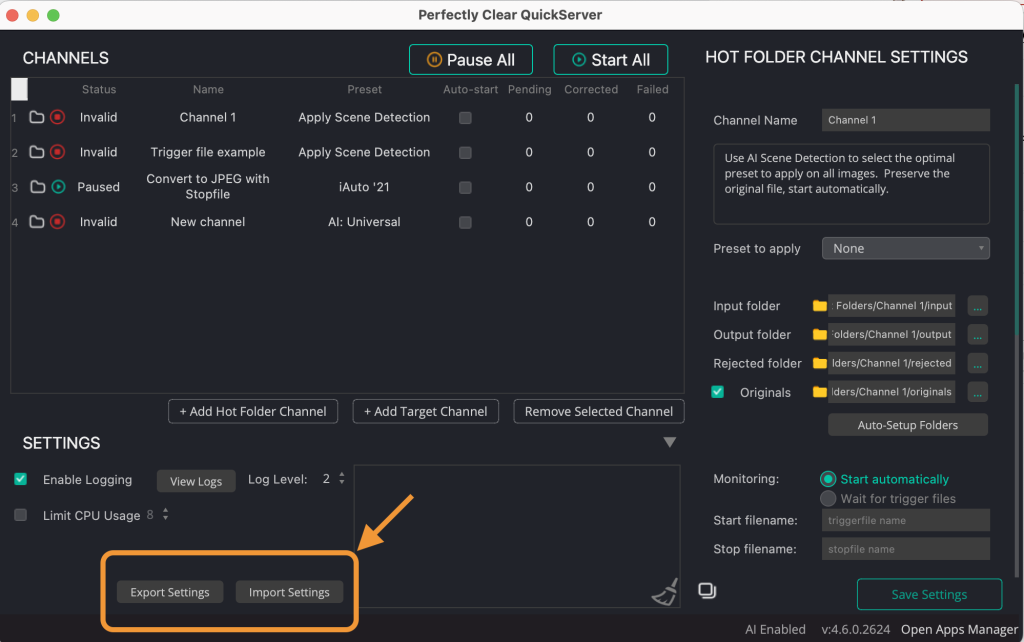Click 'iAuto '21' preset cell
The image size is (1024, 642).
click(364, 187)
